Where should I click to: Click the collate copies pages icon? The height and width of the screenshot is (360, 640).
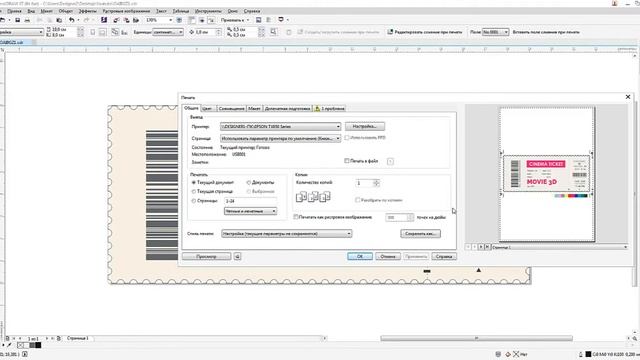coord(313,197)
